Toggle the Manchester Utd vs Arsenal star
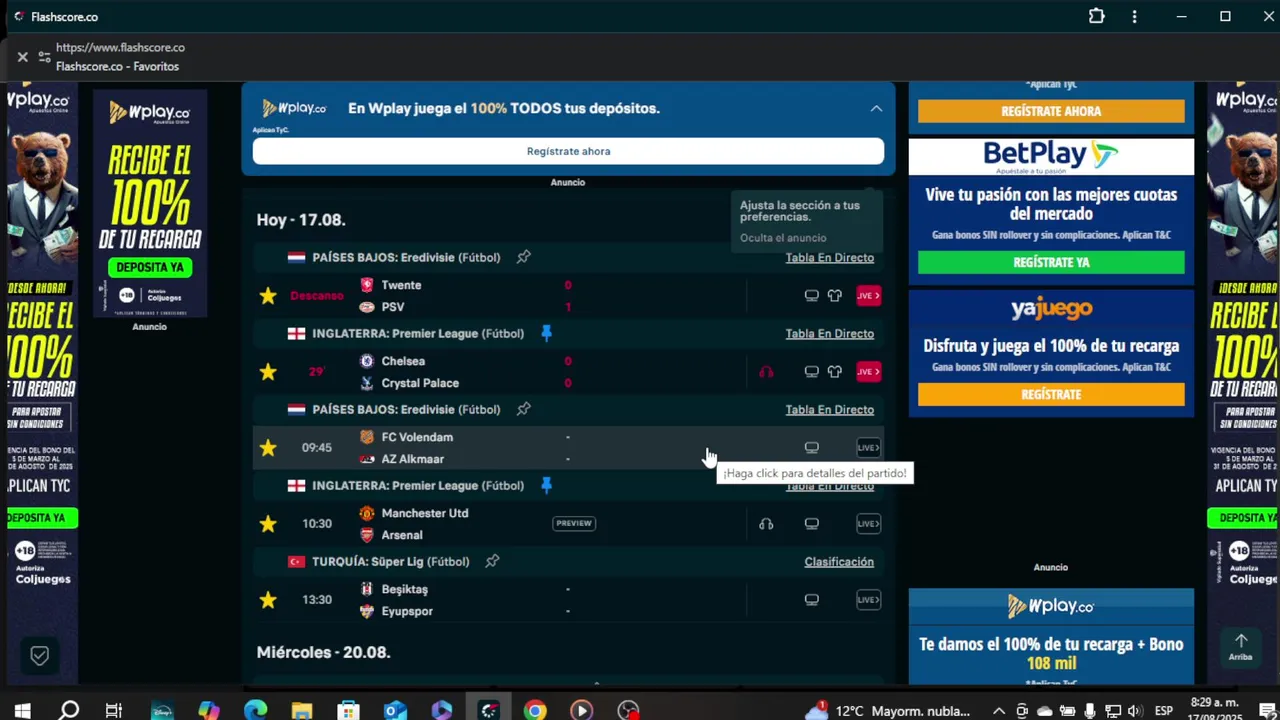The height and width of the screenshot is (720, 1280). click(x=268, y=524)
